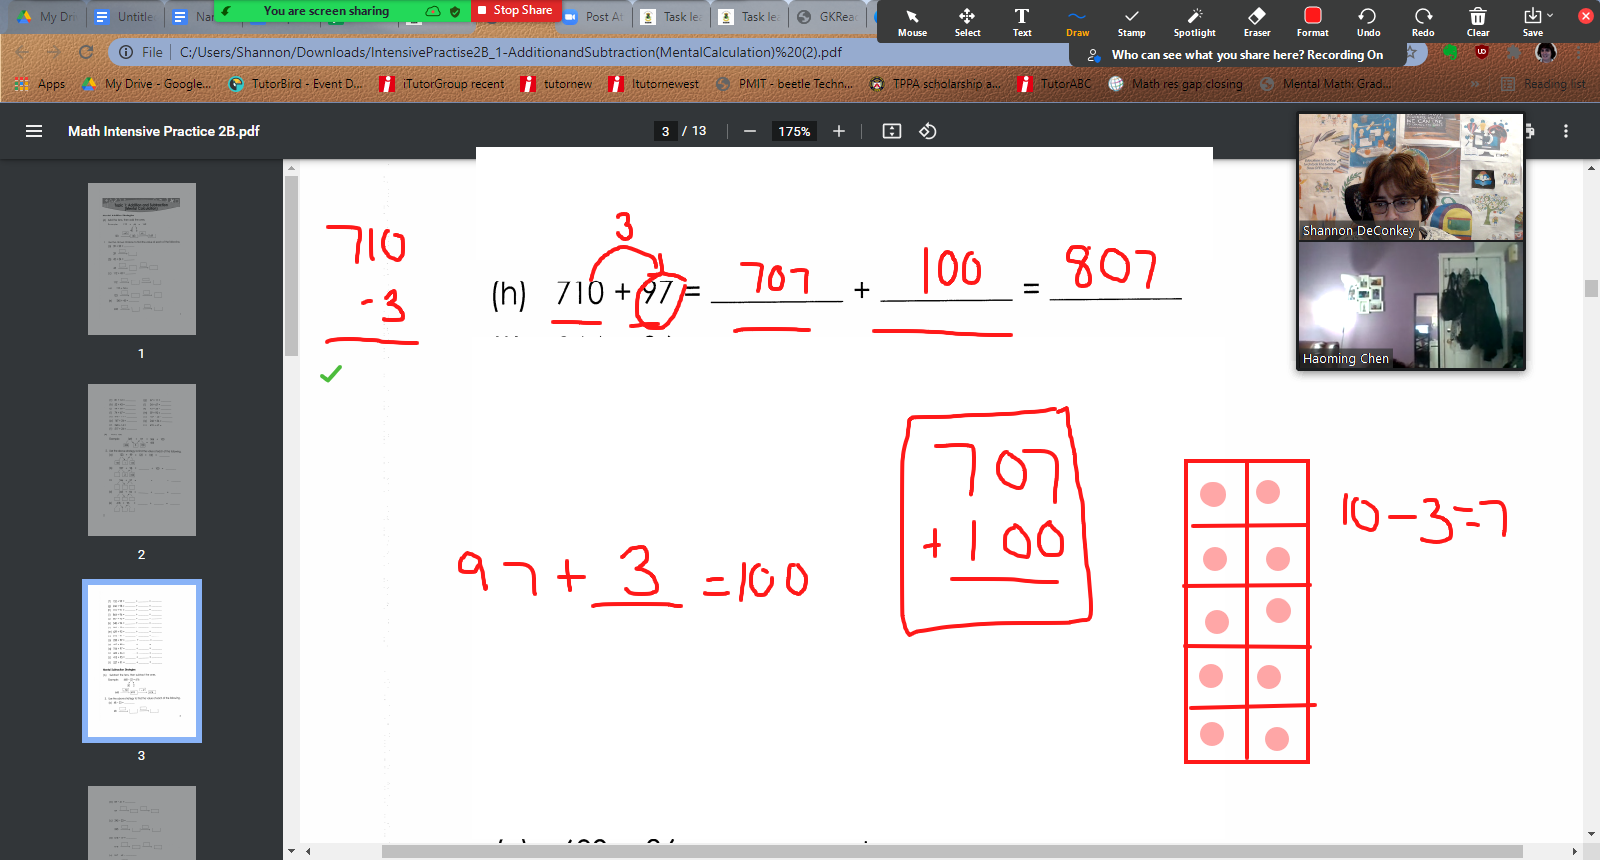Image resolution: width=1600 pixels, height=860 pixels.
Task: Zoom in the PDF with plus
Action: pyautogui.click(x=839, y=131)
